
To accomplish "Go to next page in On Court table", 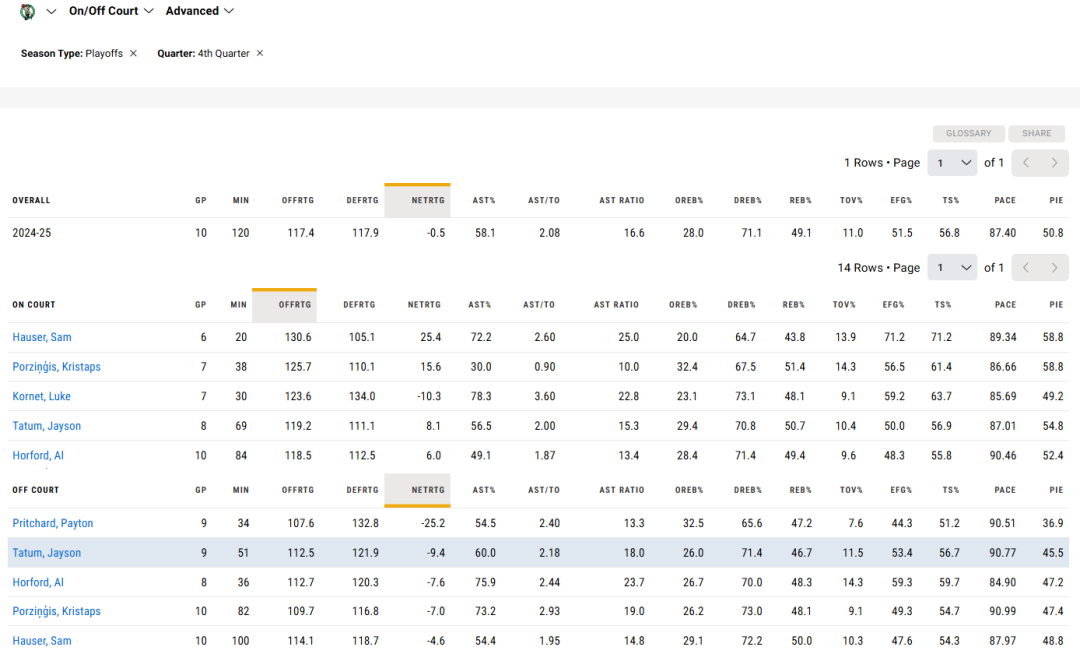I will coord(1055,267).
